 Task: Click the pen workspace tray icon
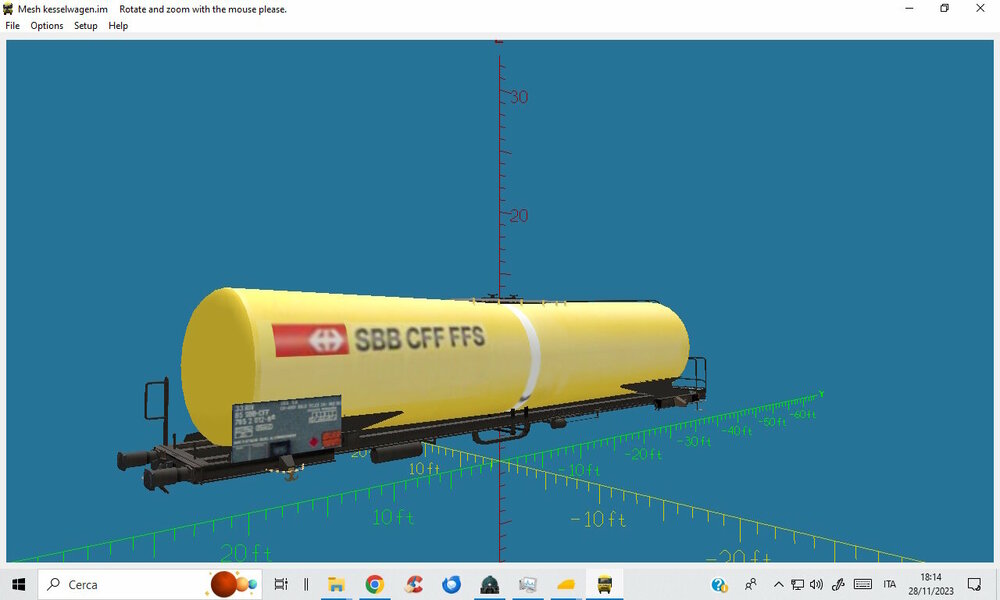[x=838, y=584]
